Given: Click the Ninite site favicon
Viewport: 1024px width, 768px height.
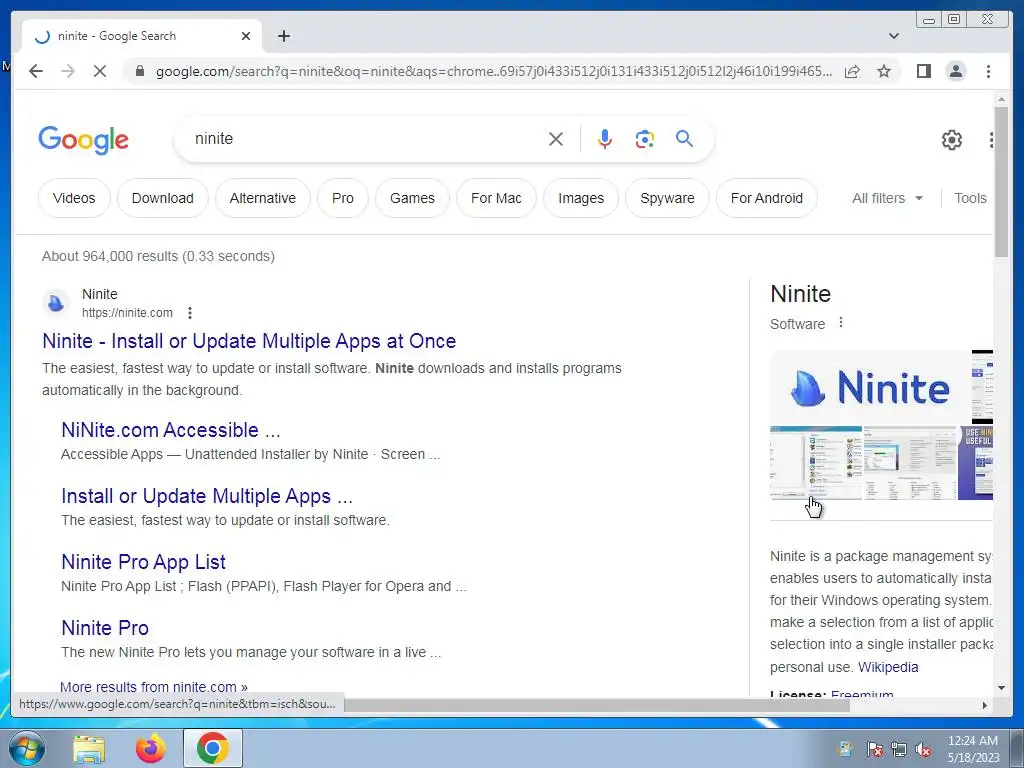Looking at the screenshot, I should click(56, 303).
